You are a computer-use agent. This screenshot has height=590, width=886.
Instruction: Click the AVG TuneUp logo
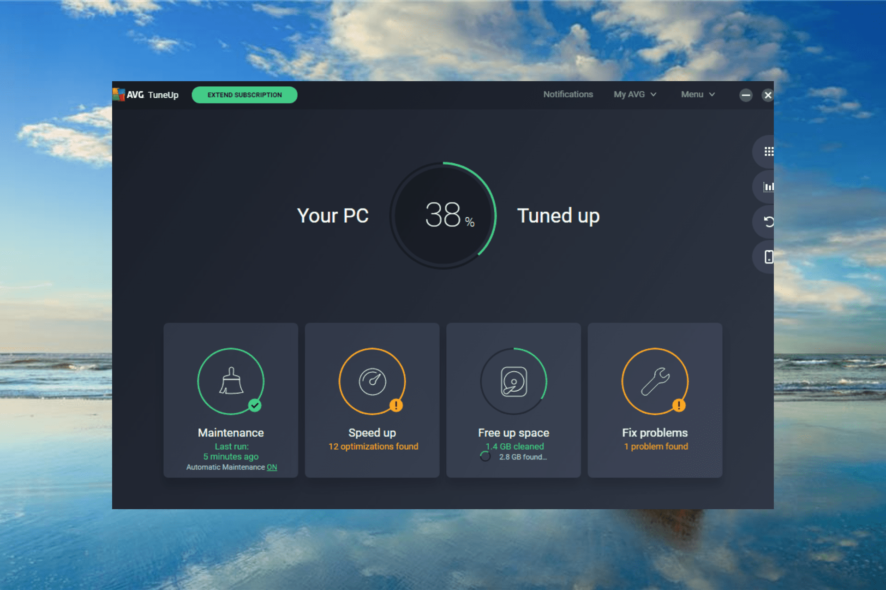[x=146, y=94]
